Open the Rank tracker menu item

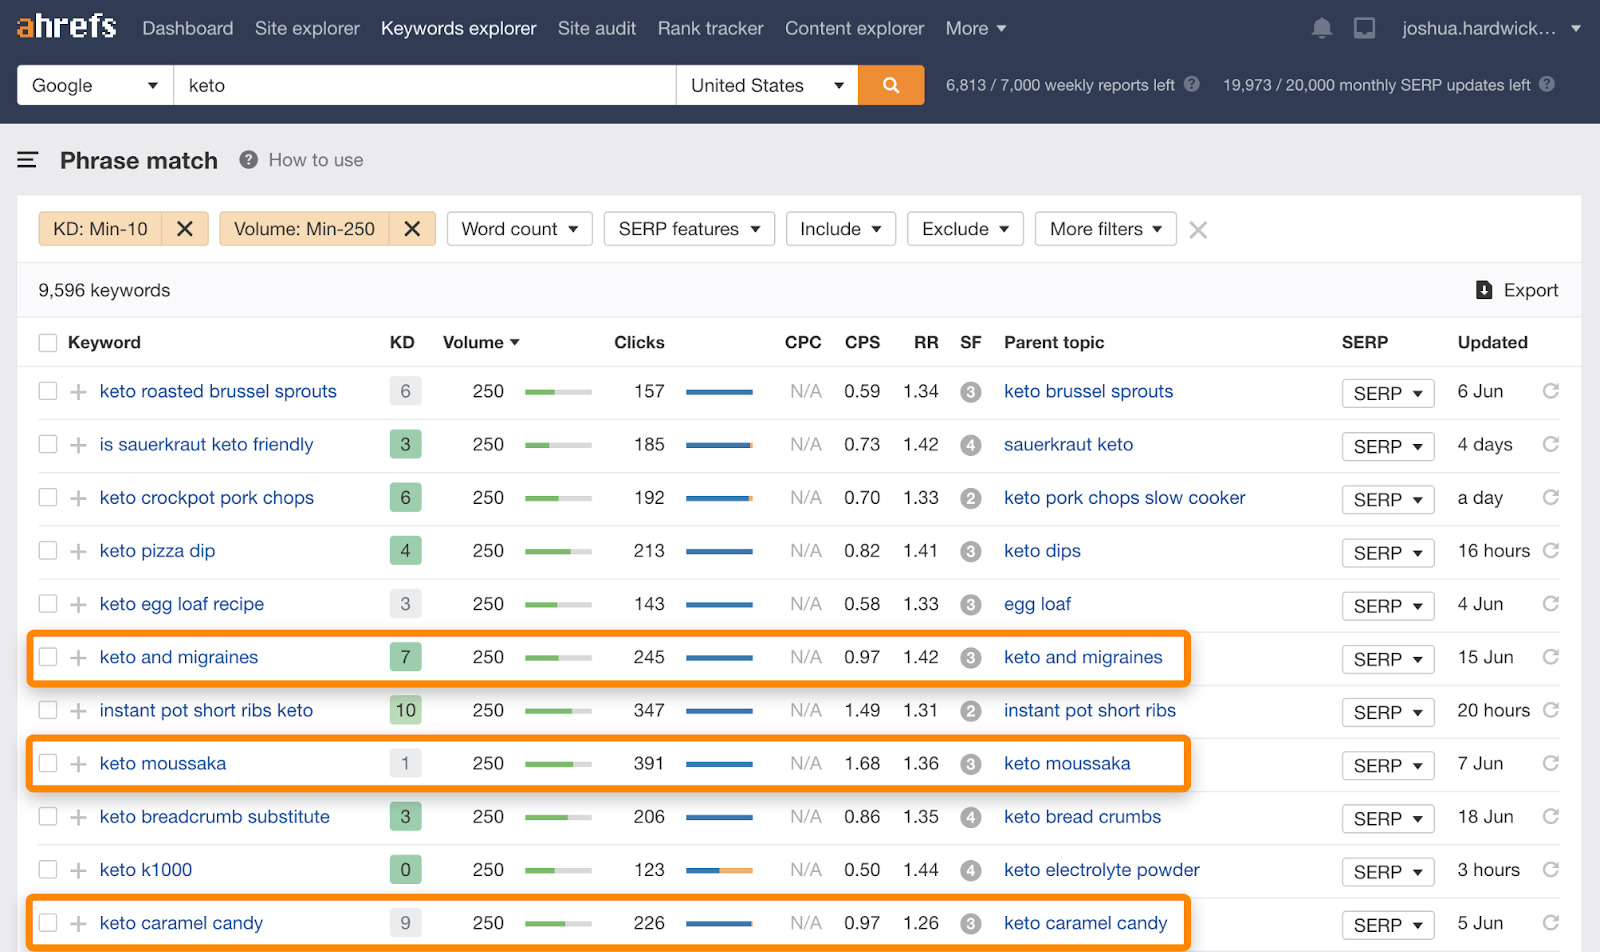coord(710,28)
